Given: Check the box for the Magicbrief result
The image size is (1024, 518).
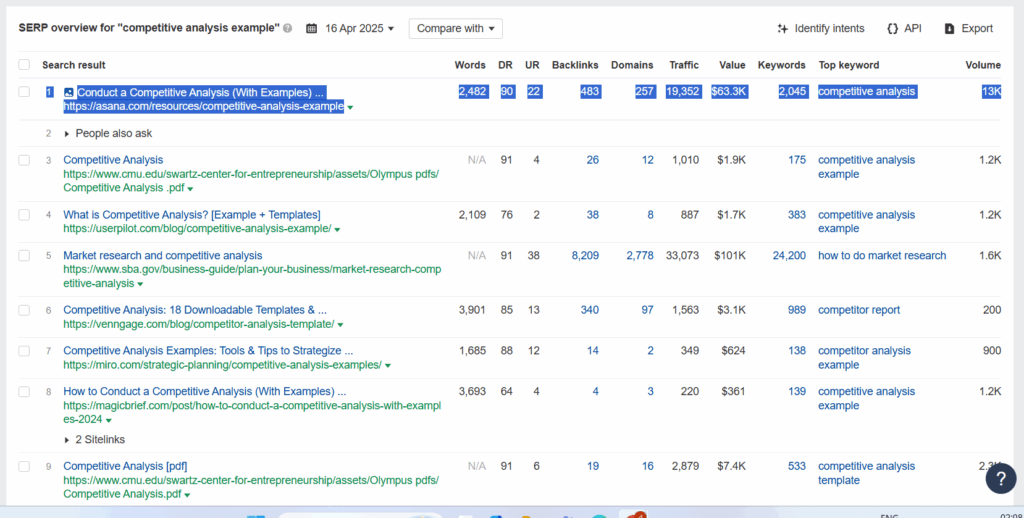Looking at the screenshot, I should [24, 392].
